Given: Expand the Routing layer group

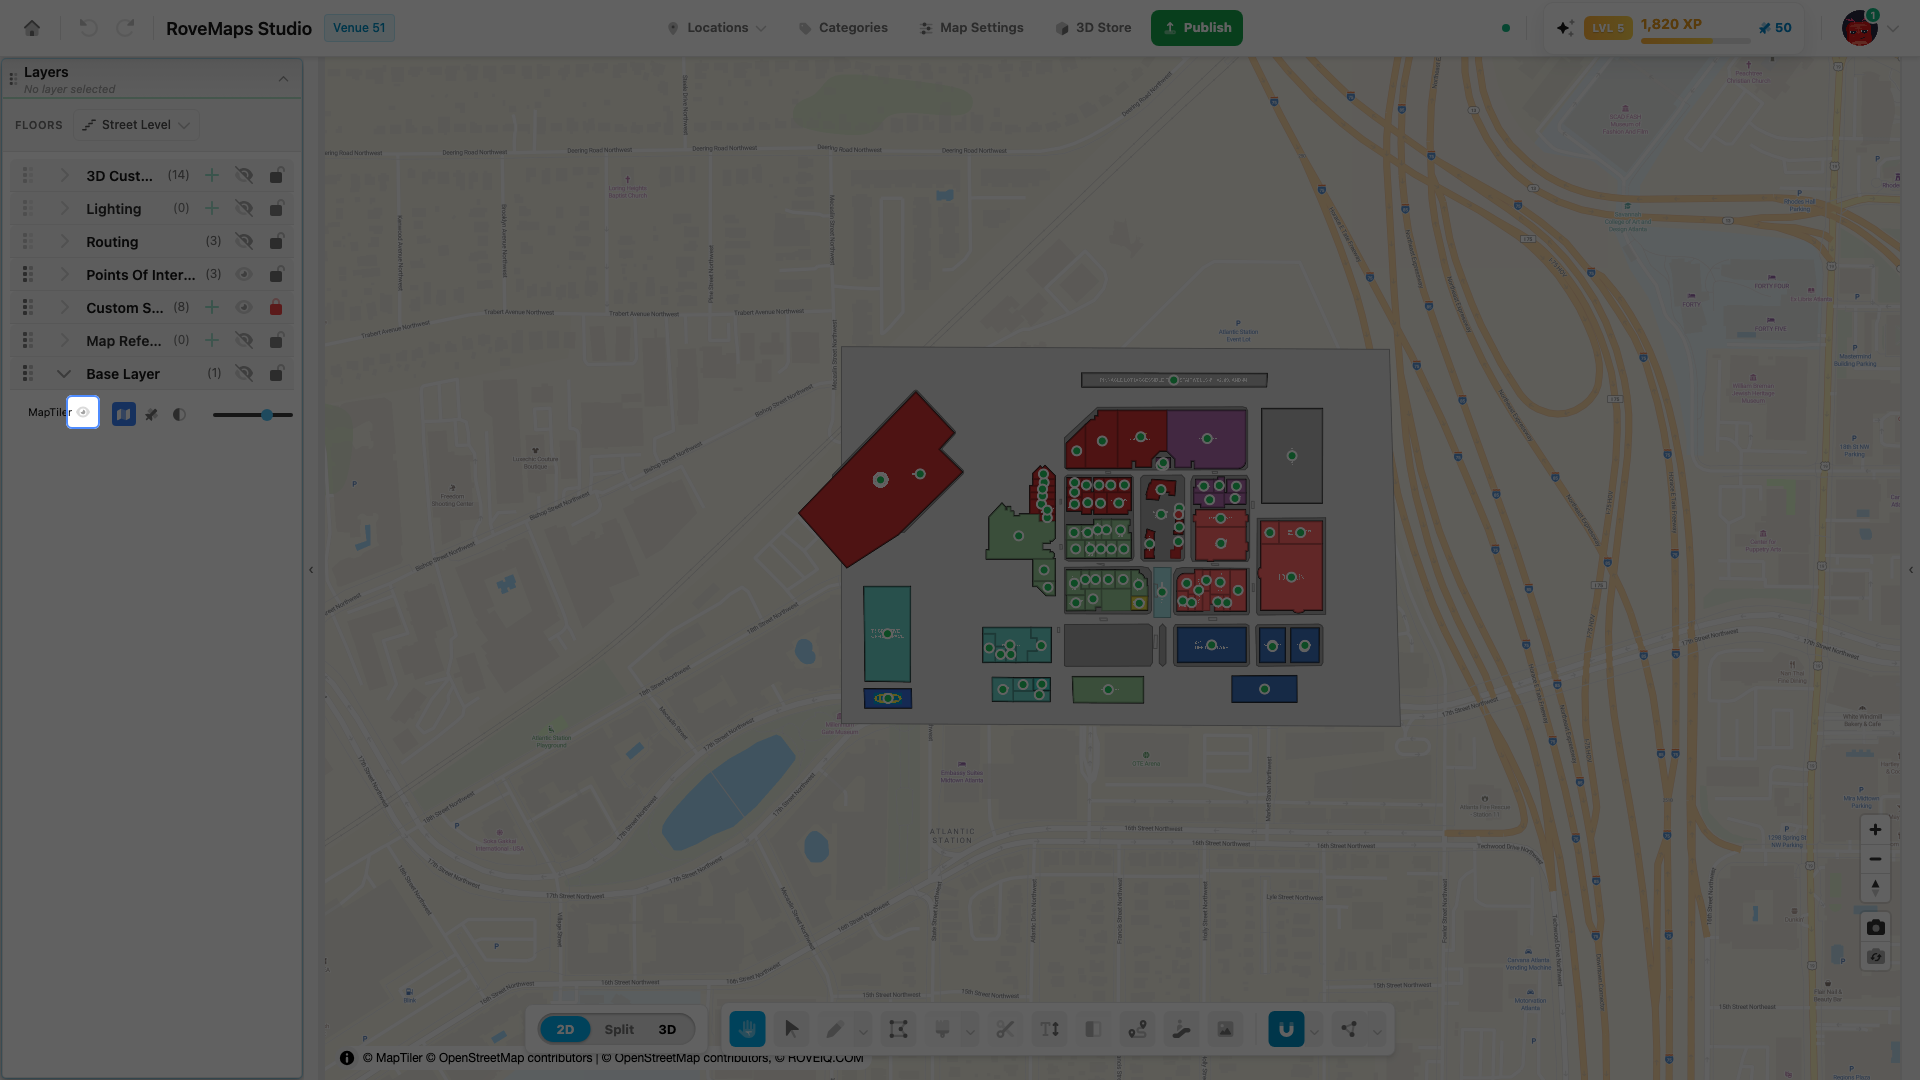Looking at the screenshot, I should click(64, 241).
